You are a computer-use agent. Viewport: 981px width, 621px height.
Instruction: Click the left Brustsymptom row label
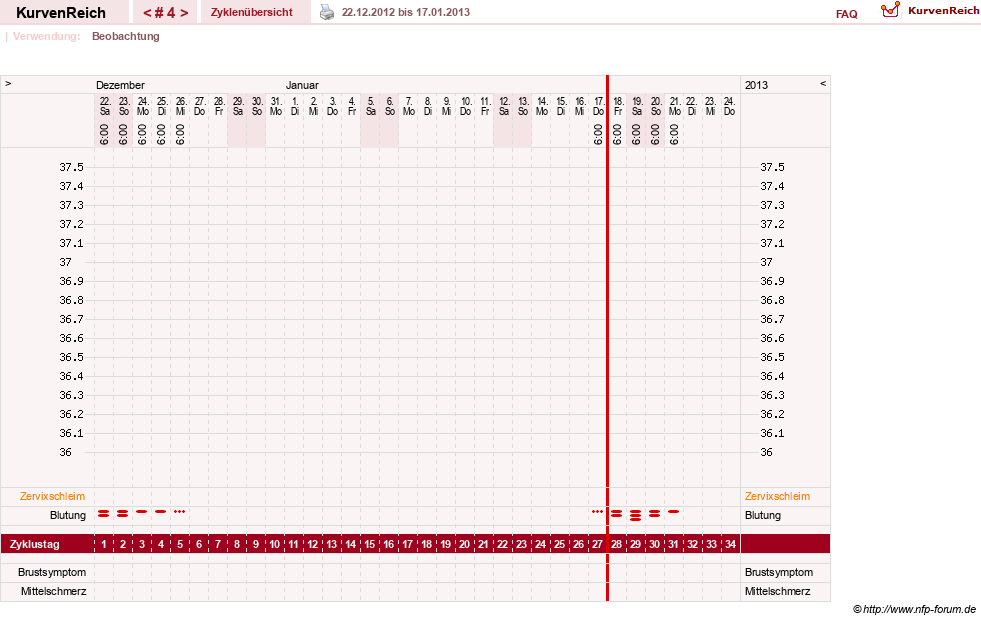pos(52,572)
